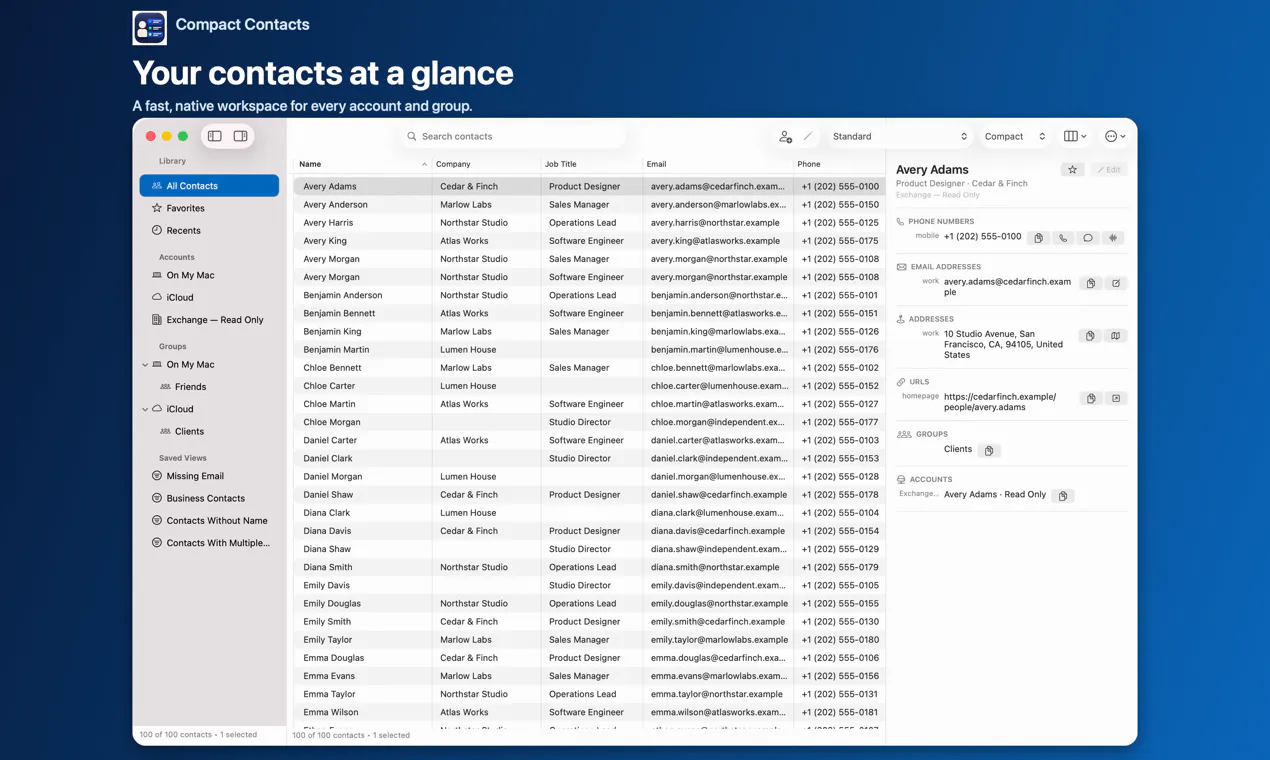
Task: Click the pencil edit icon in toolbar
Action: [x=808, y=136]
